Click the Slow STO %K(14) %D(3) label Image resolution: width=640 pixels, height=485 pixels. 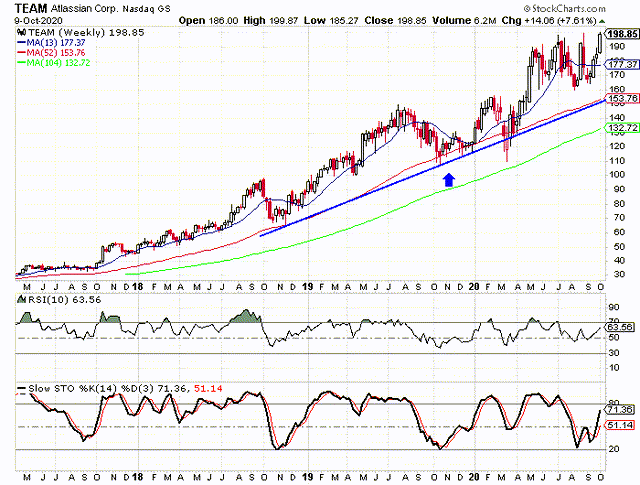tap(92, 389)
